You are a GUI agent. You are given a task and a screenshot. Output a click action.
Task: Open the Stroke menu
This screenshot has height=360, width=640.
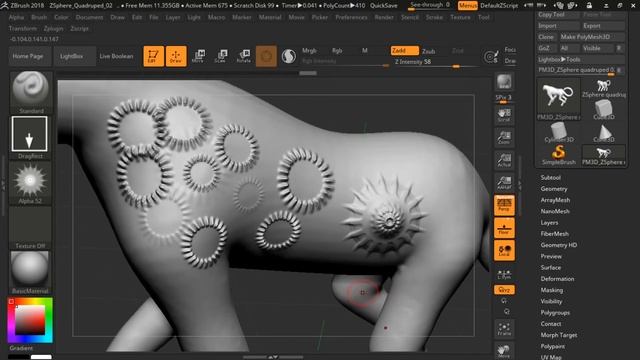click(434, 18)
